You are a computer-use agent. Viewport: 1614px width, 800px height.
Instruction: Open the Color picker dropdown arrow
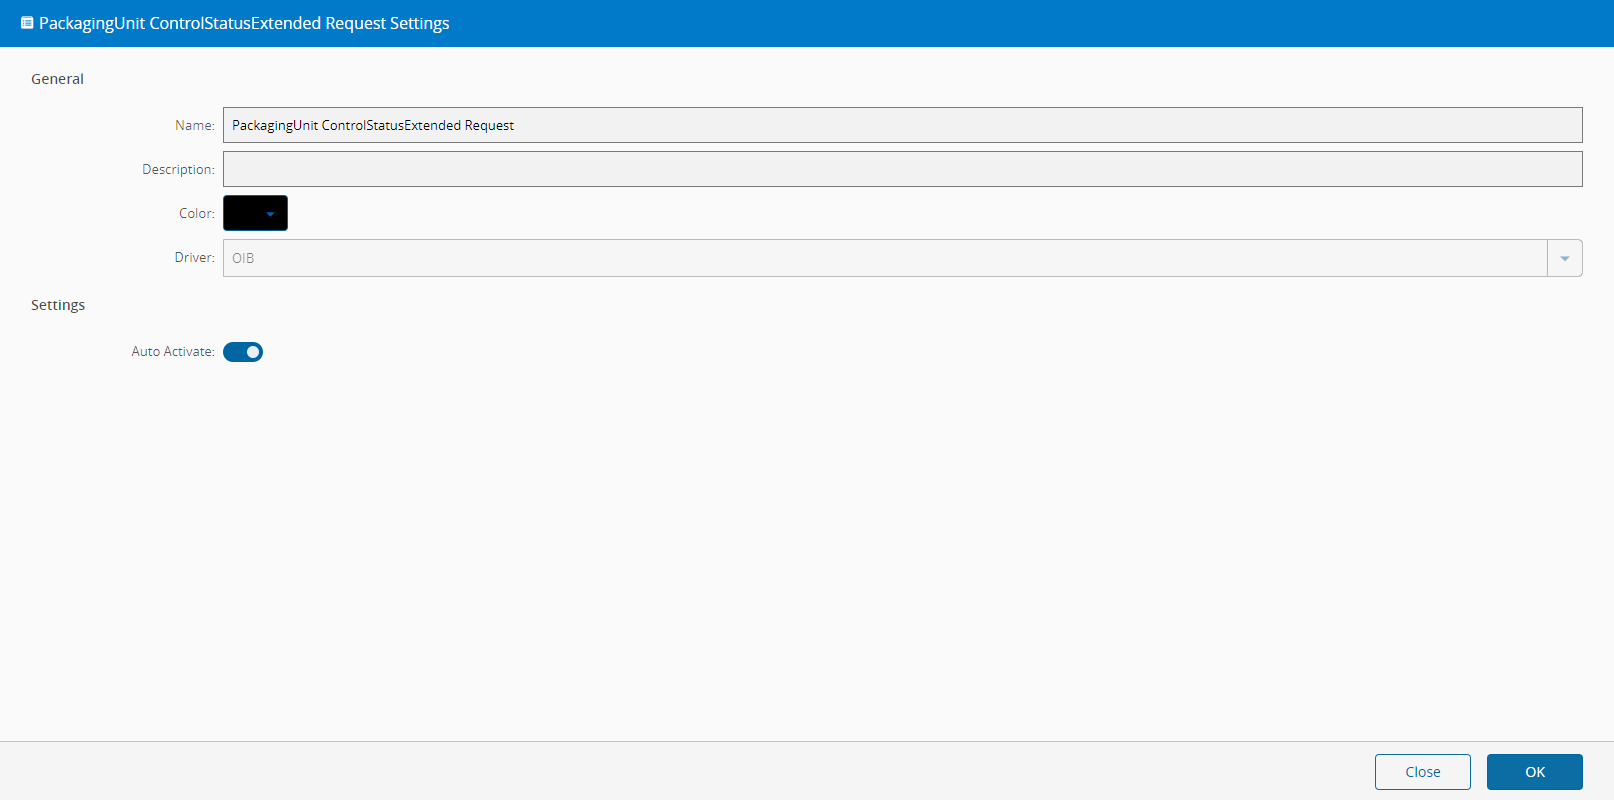pyautogui.click(x=270, y=214)
